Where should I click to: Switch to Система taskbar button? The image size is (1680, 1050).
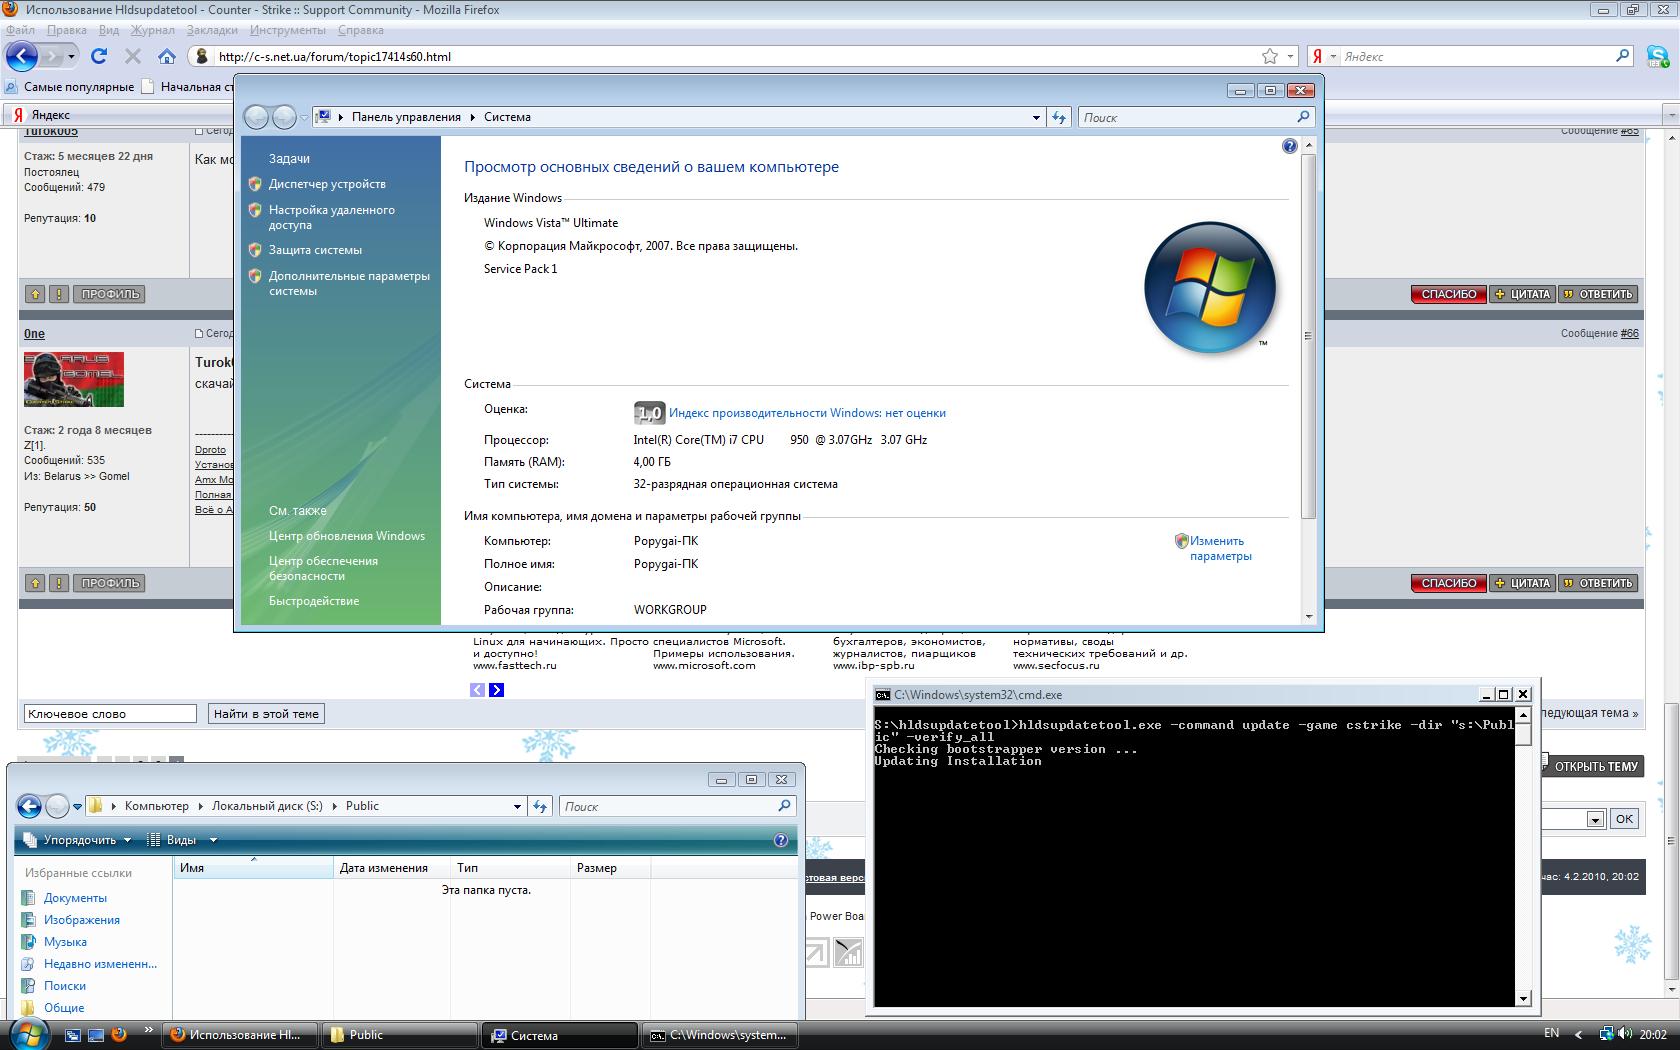point(560,1035)
